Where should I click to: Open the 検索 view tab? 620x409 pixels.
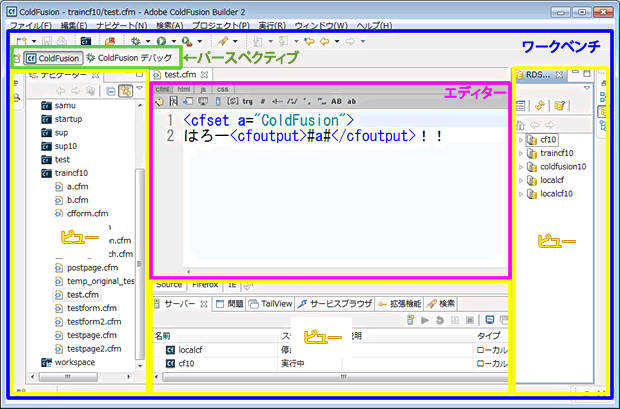[x=440, y=304]
